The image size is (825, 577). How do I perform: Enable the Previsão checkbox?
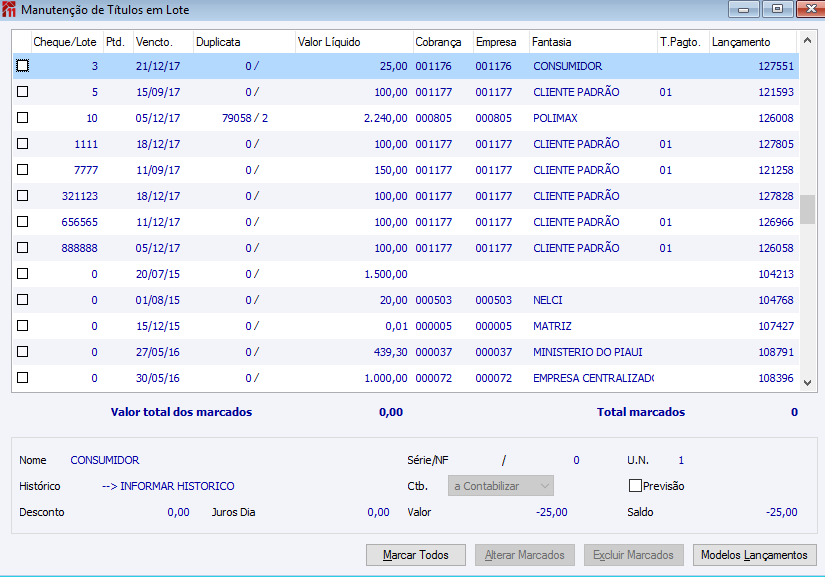pyautogui.click(x=635, y=485)
